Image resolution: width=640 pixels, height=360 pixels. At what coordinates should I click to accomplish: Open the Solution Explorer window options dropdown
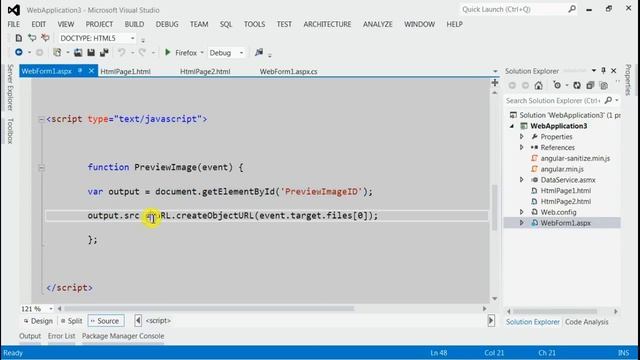(x=593, y=71)
